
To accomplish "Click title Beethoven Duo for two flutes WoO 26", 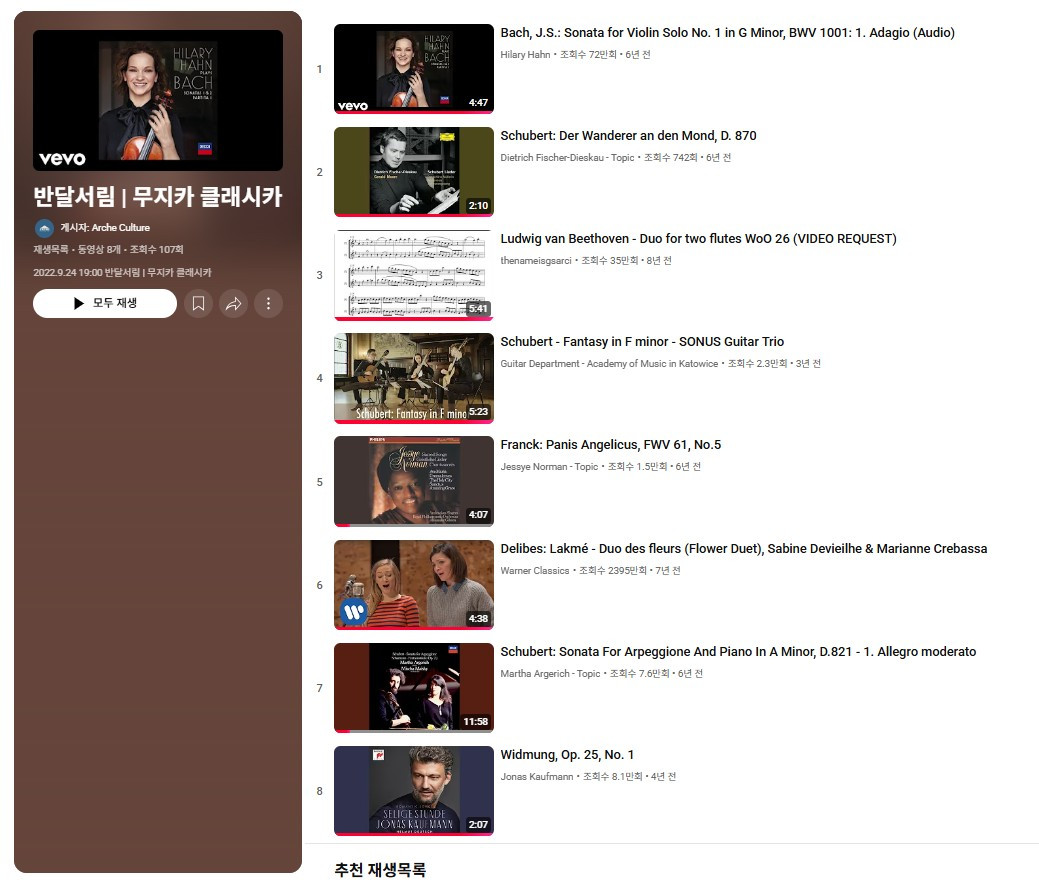I will (x=698, y=239).
